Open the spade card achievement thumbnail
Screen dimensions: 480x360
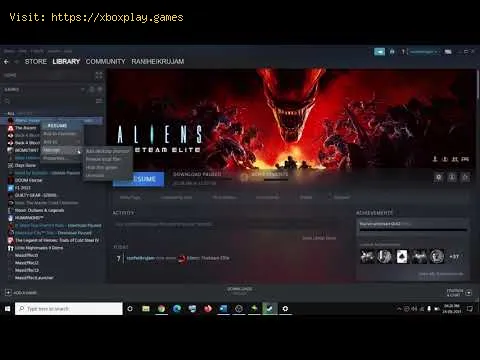click(402, 257)
